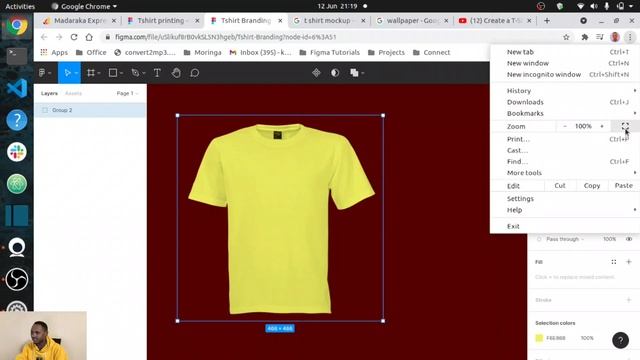Add a new fill with plus

coord(629,262)
